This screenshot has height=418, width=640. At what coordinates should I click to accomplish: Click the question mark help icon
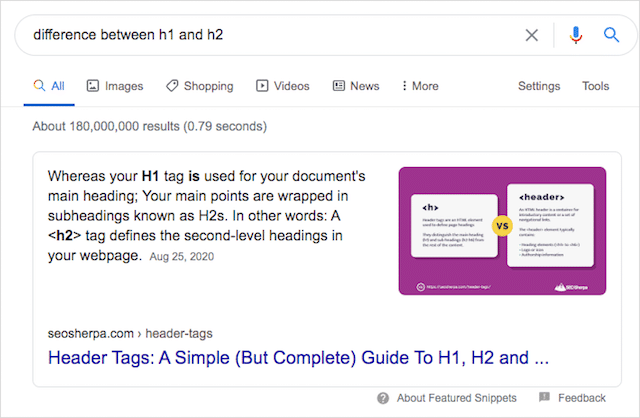coord(383,398)
